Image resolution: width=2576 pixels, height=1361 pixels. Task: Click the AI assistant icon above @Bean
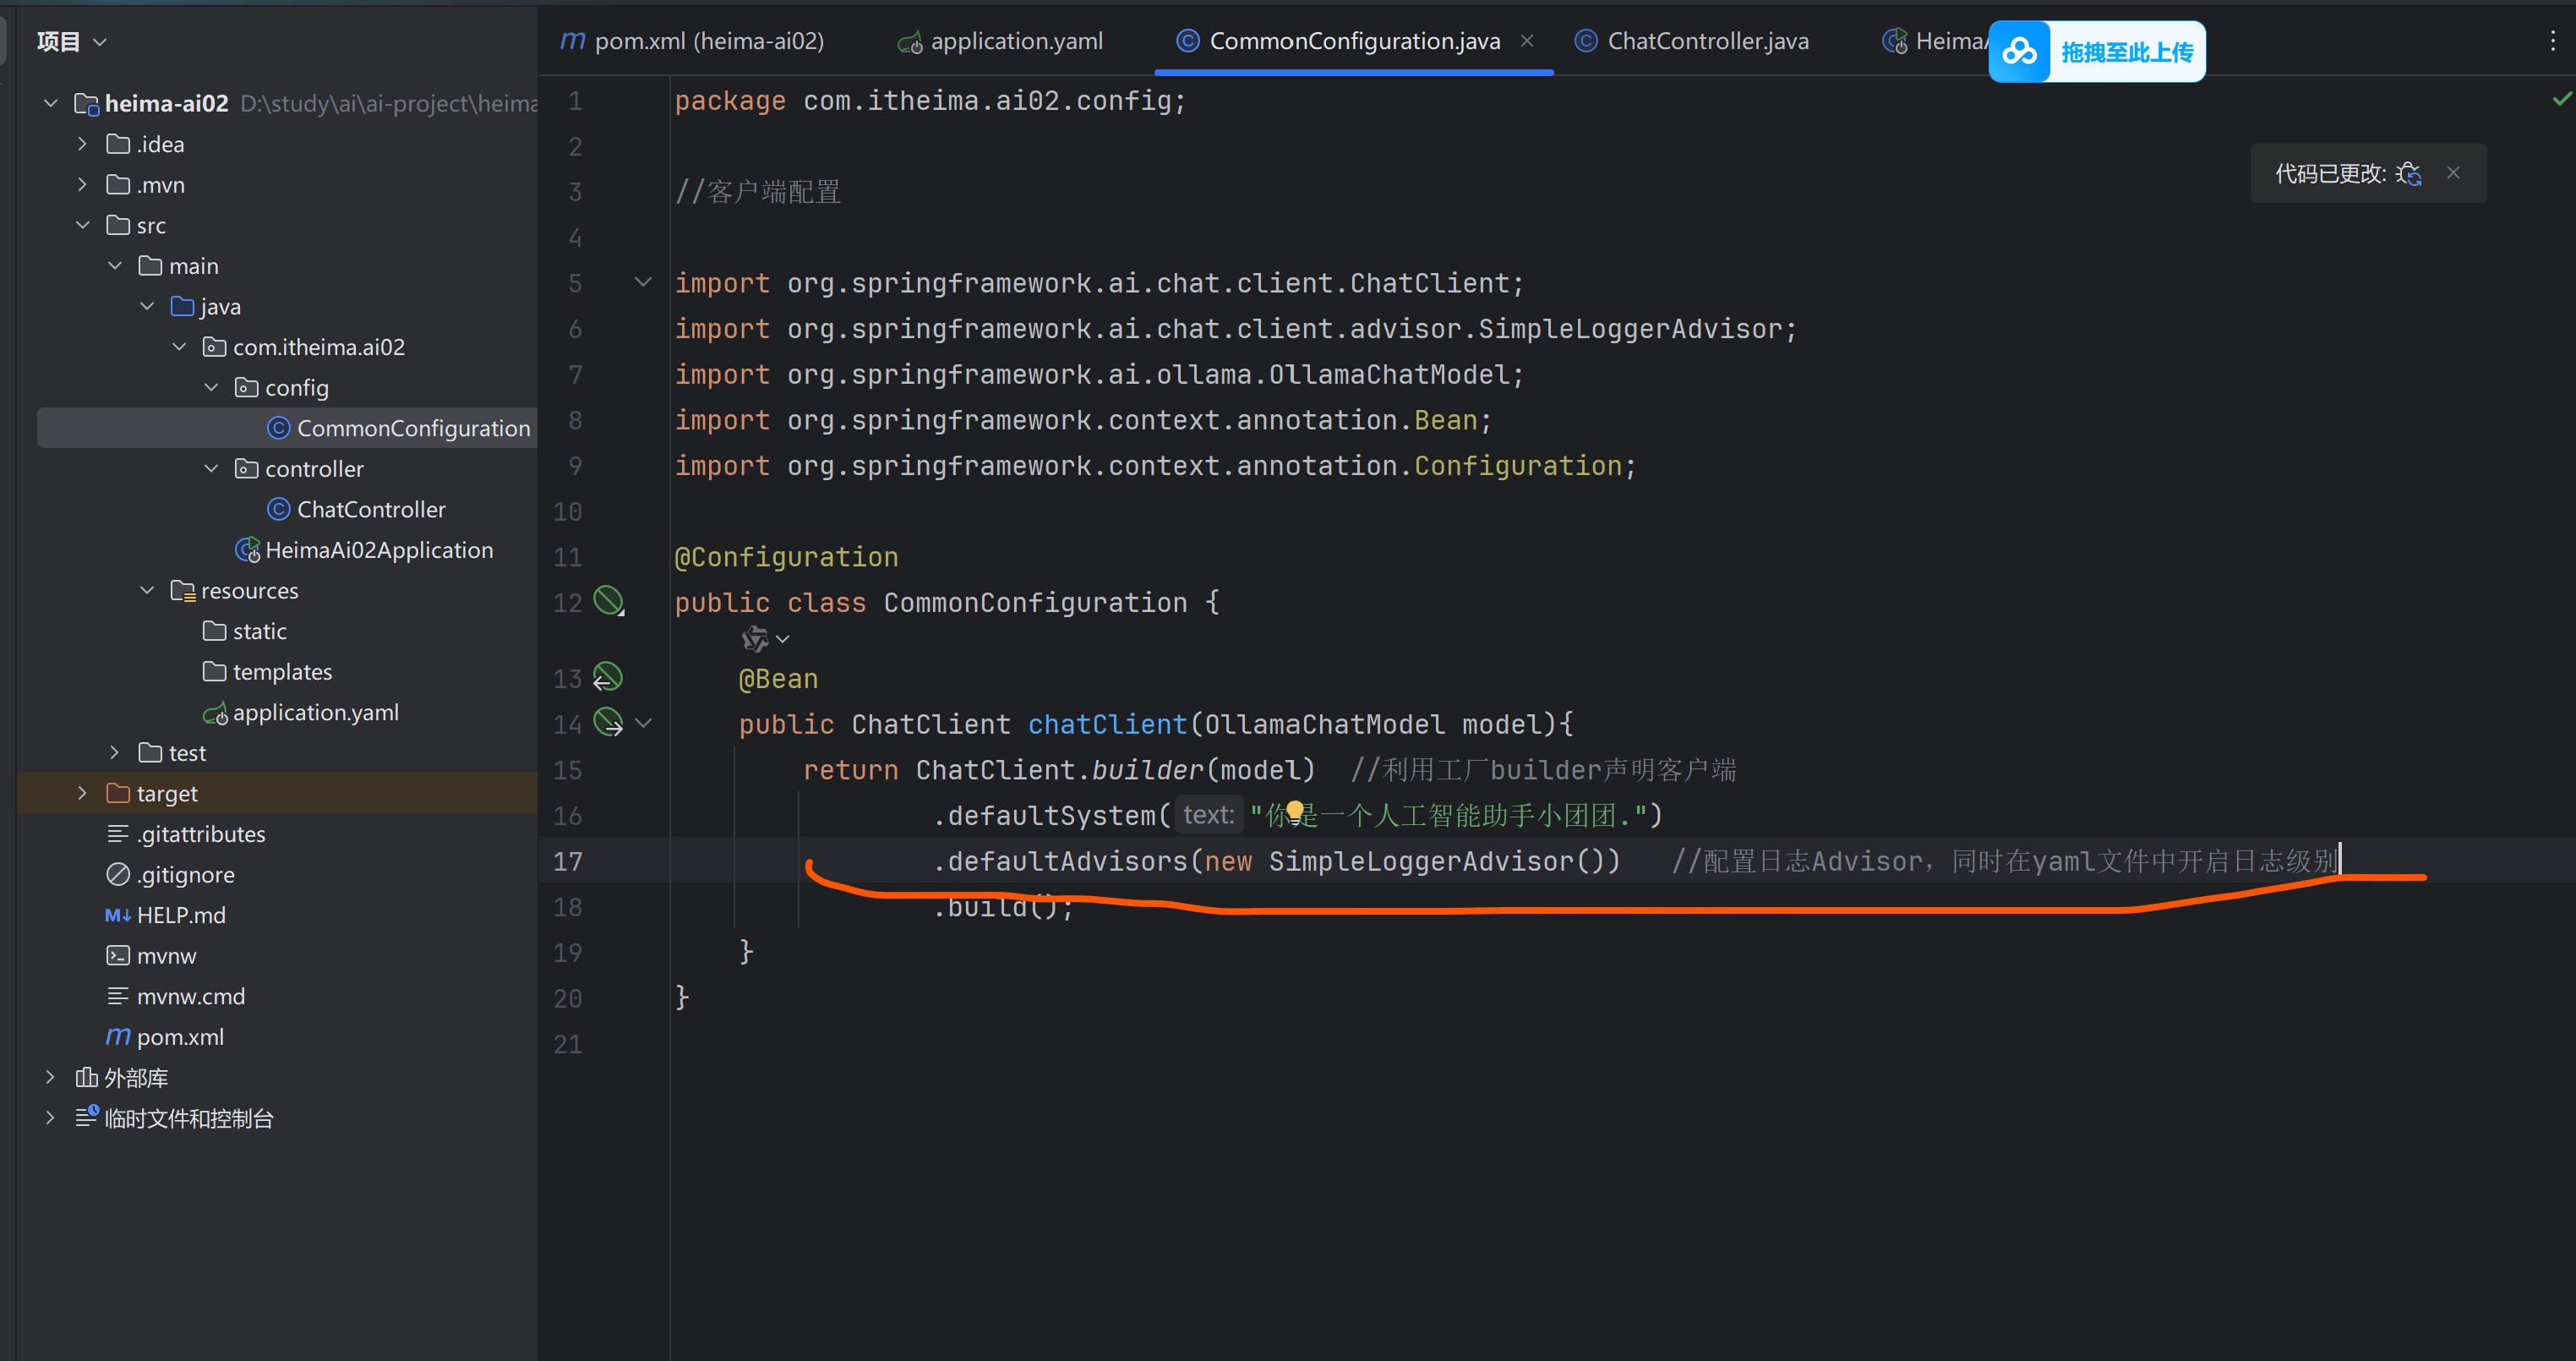[x=755, y=638]
